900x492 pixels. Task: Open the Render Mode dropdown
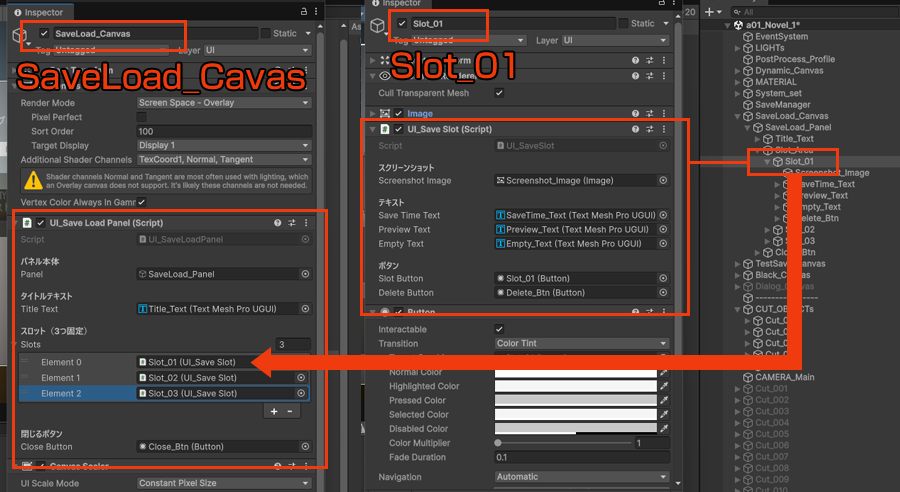[222, 102]
